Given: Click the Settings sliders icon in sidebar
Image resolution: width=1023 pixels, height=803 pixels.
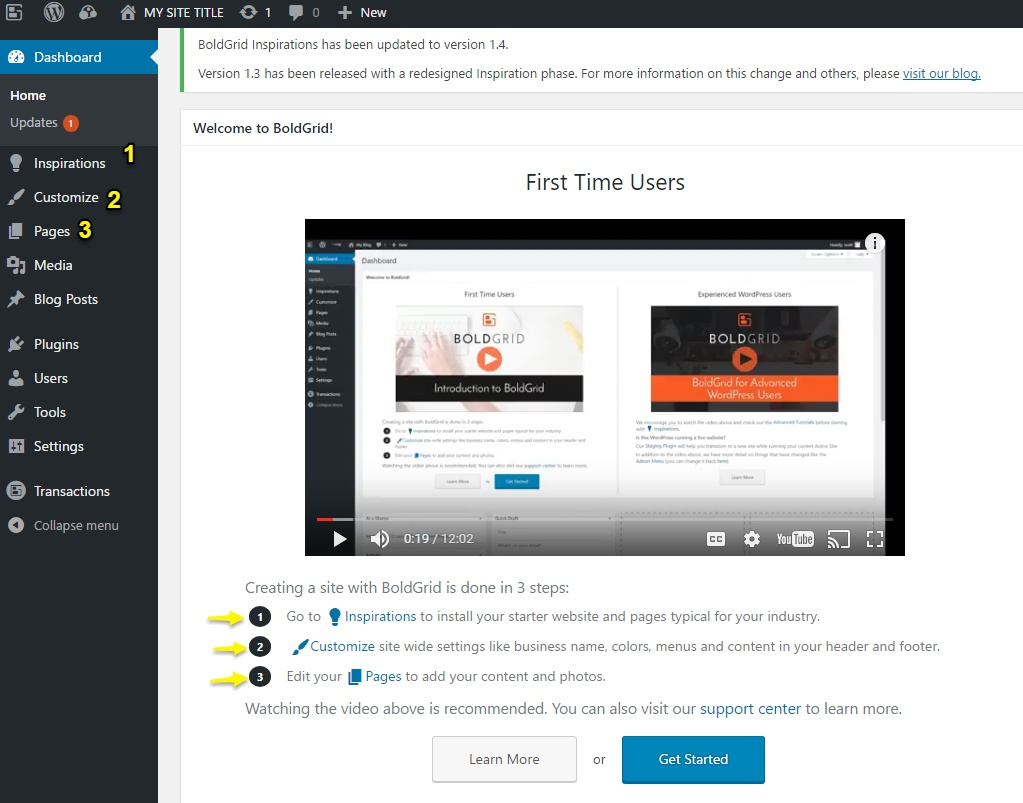Looking at the screenshot, I should [16, 446].
